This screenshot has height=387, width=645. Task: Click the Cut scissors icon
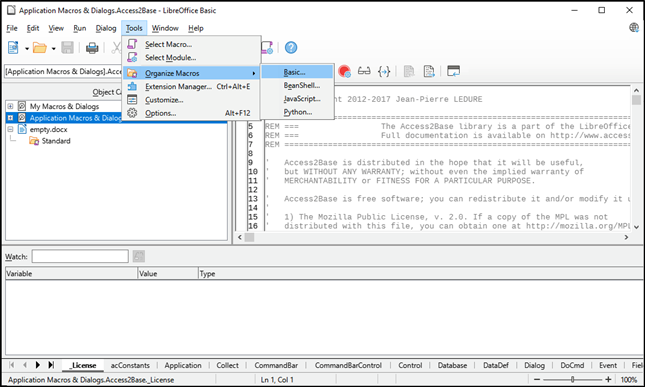pyautogui.click(x=116, y=48)
